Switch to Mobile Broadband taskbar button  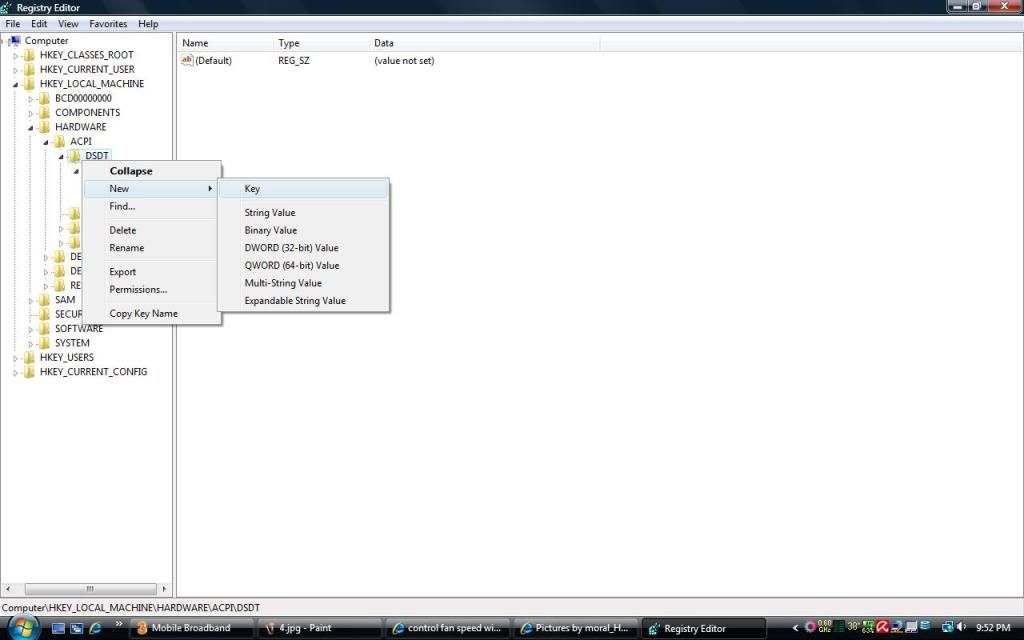point(191,628)
